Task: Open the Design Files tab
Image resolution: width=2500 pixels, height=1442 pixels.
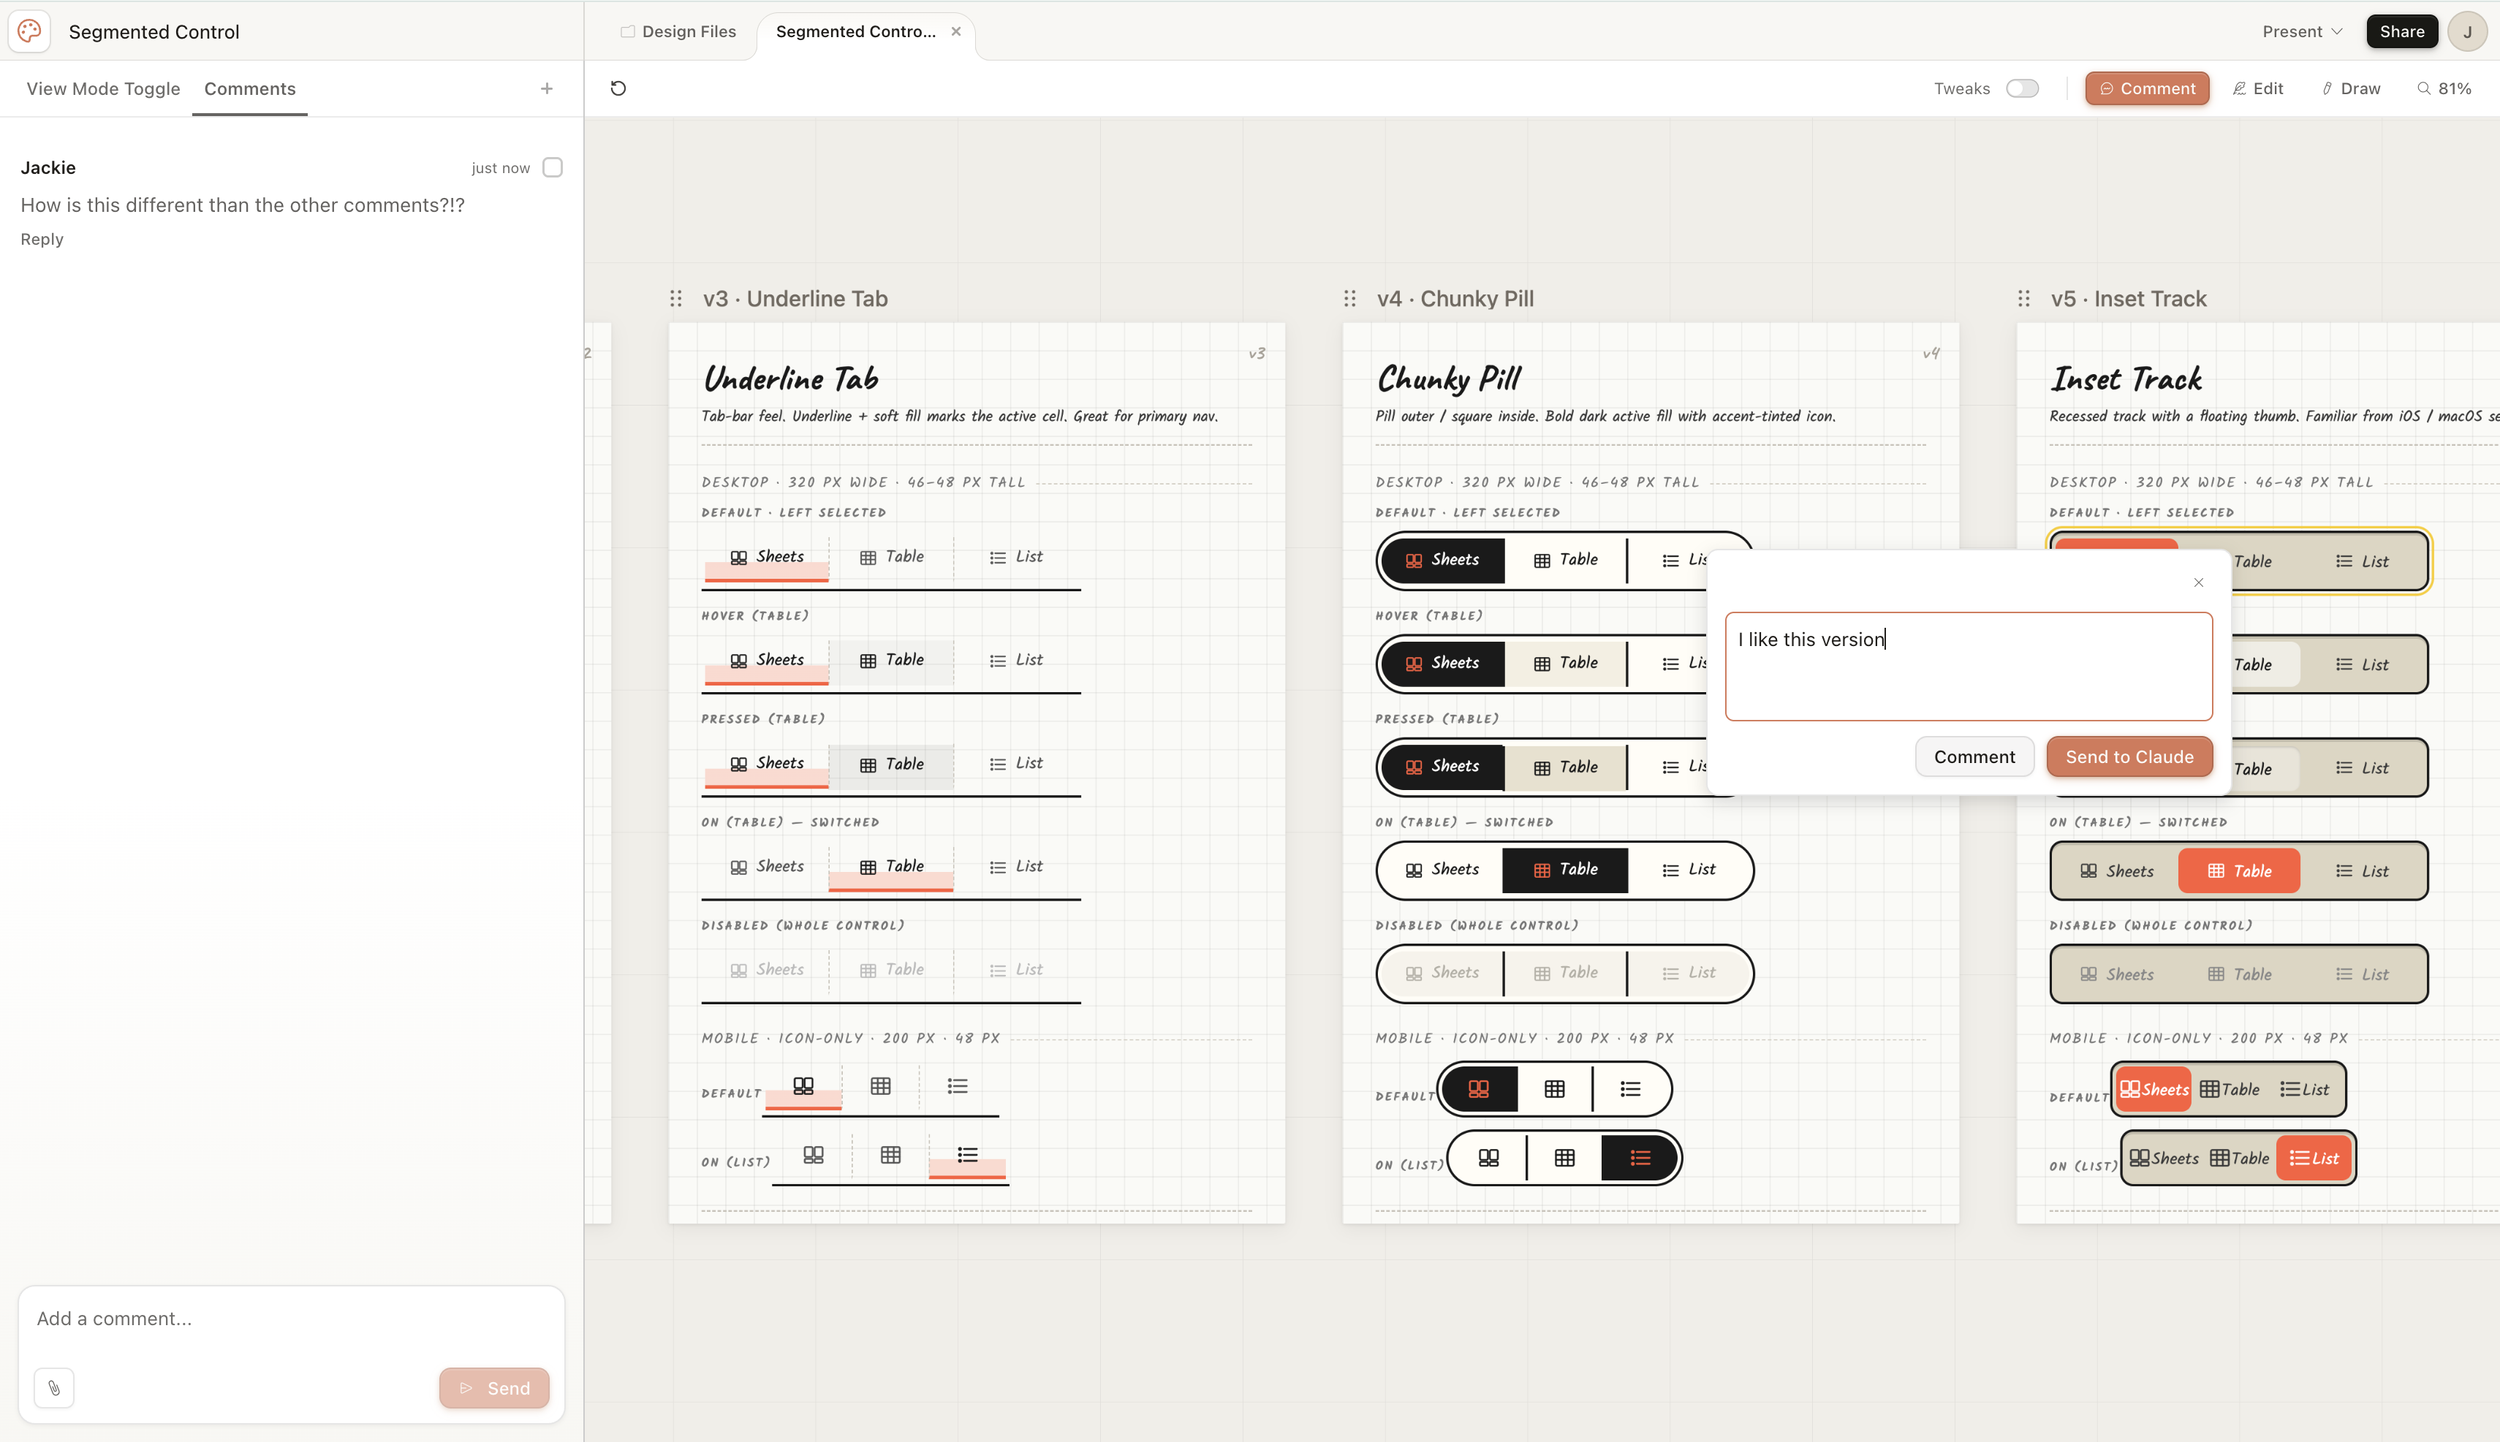Action: 679,31
